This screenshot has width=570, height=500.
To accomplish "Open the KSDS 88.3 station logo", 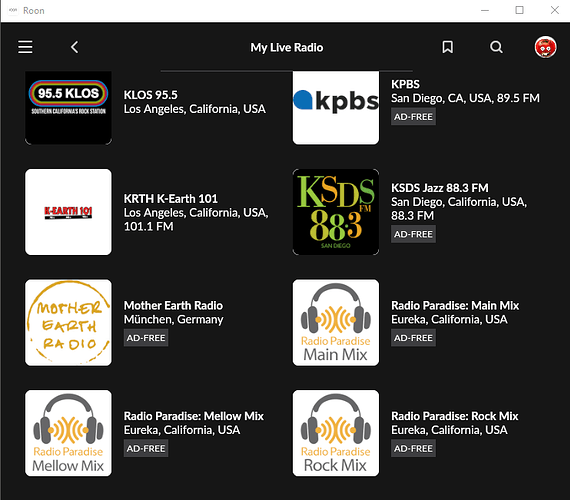I will point(336,212).
